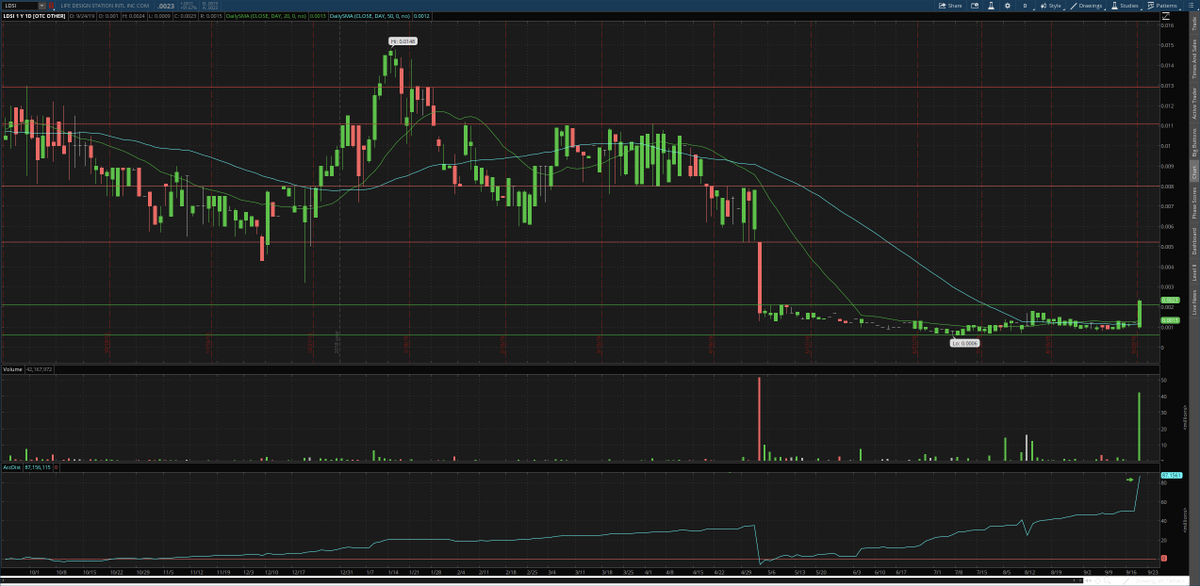Screen dimensions: 1200x586
Task: Click the Lo: 0.0006 price bubble
Action: (x=964, y=342)
